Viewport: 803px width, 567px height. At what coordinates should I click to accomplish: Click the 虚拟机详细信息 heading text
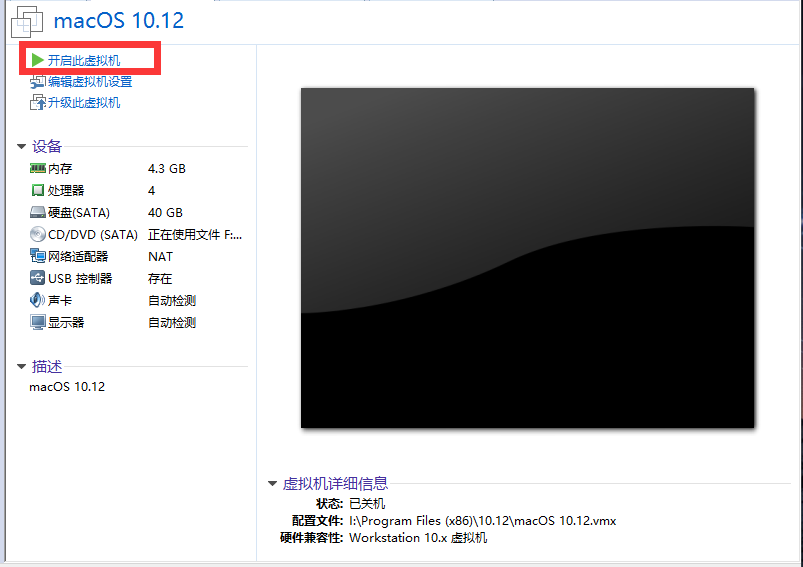point(335,484)
